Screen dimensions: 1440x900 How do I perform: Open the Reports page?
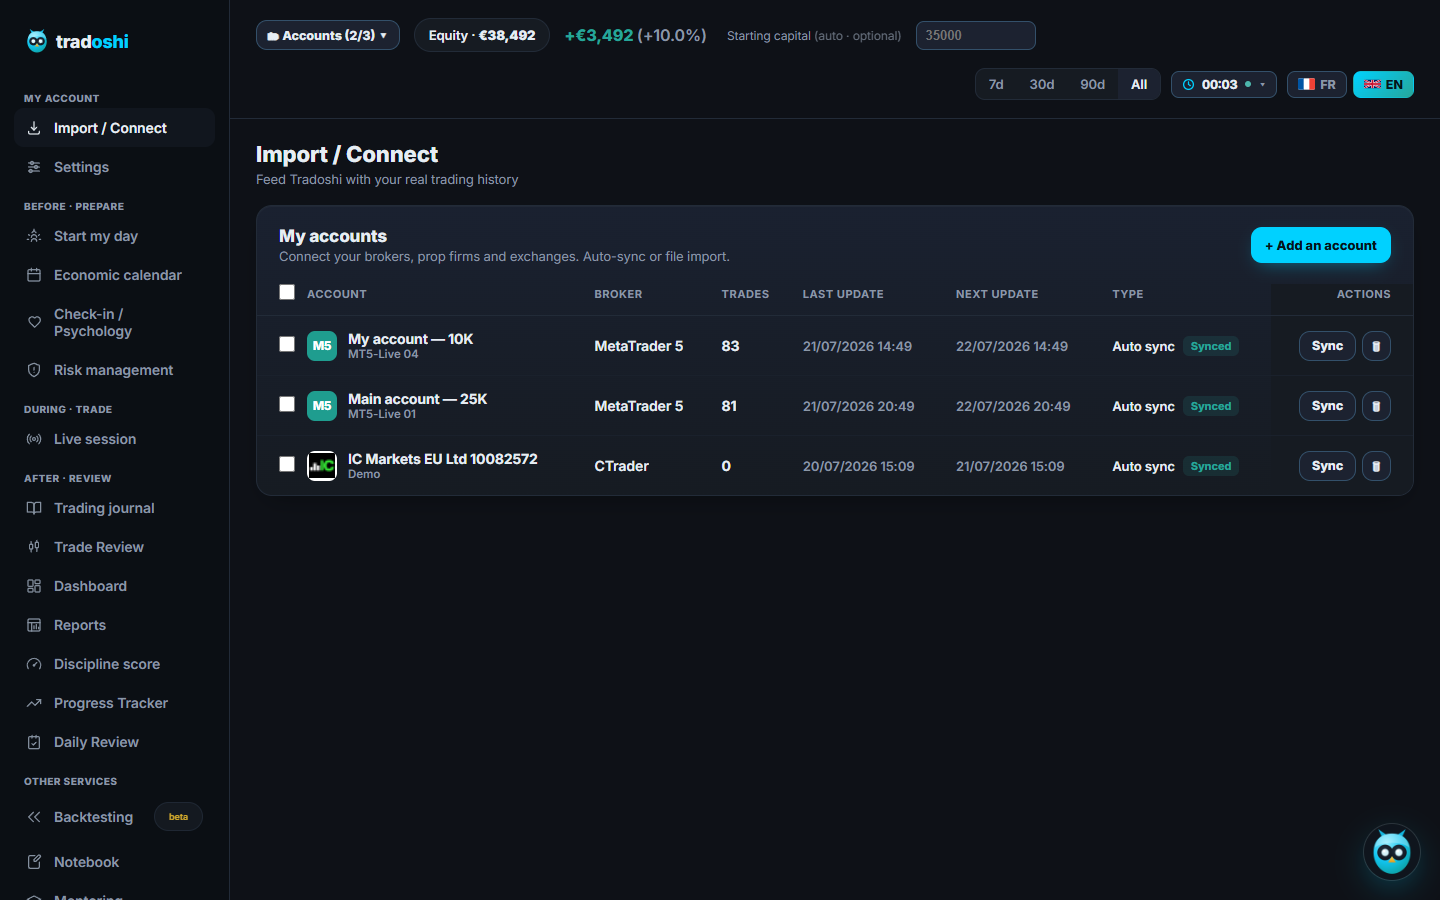tap(115, 625)
